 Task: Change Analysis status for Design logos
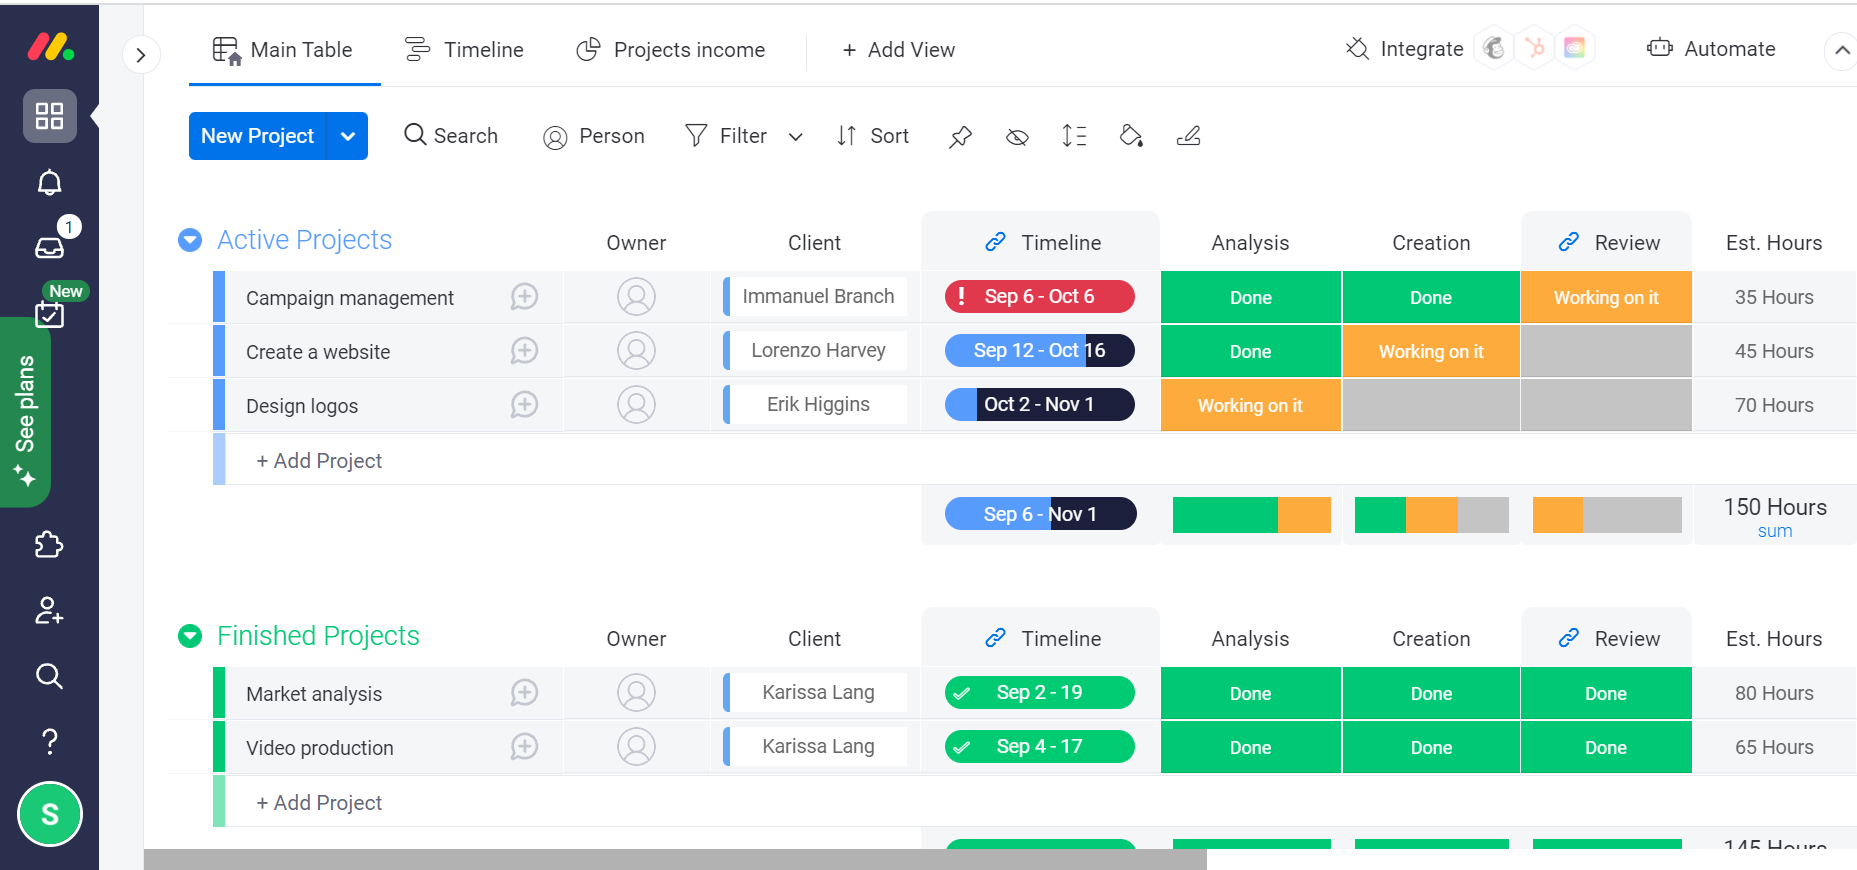[x=1250, y=406]
